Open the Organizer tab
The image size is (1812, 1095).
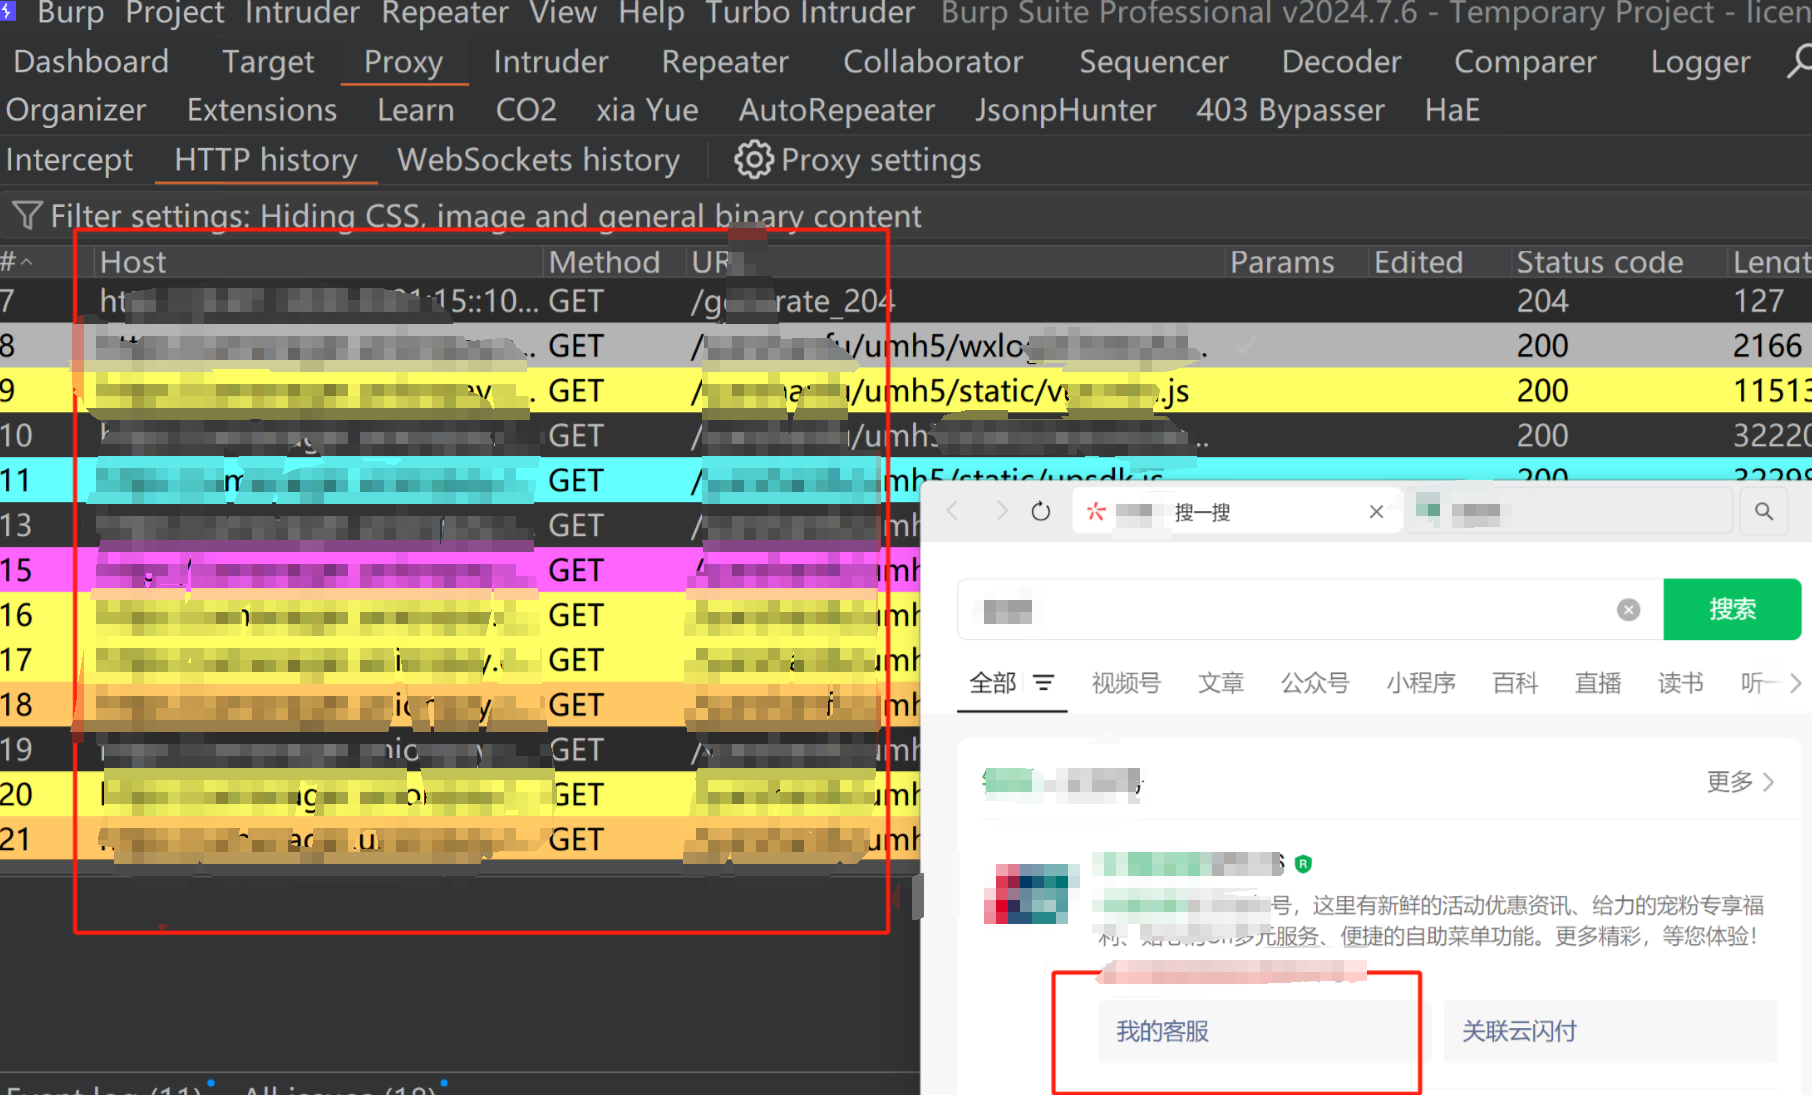(x=76, y=110)
